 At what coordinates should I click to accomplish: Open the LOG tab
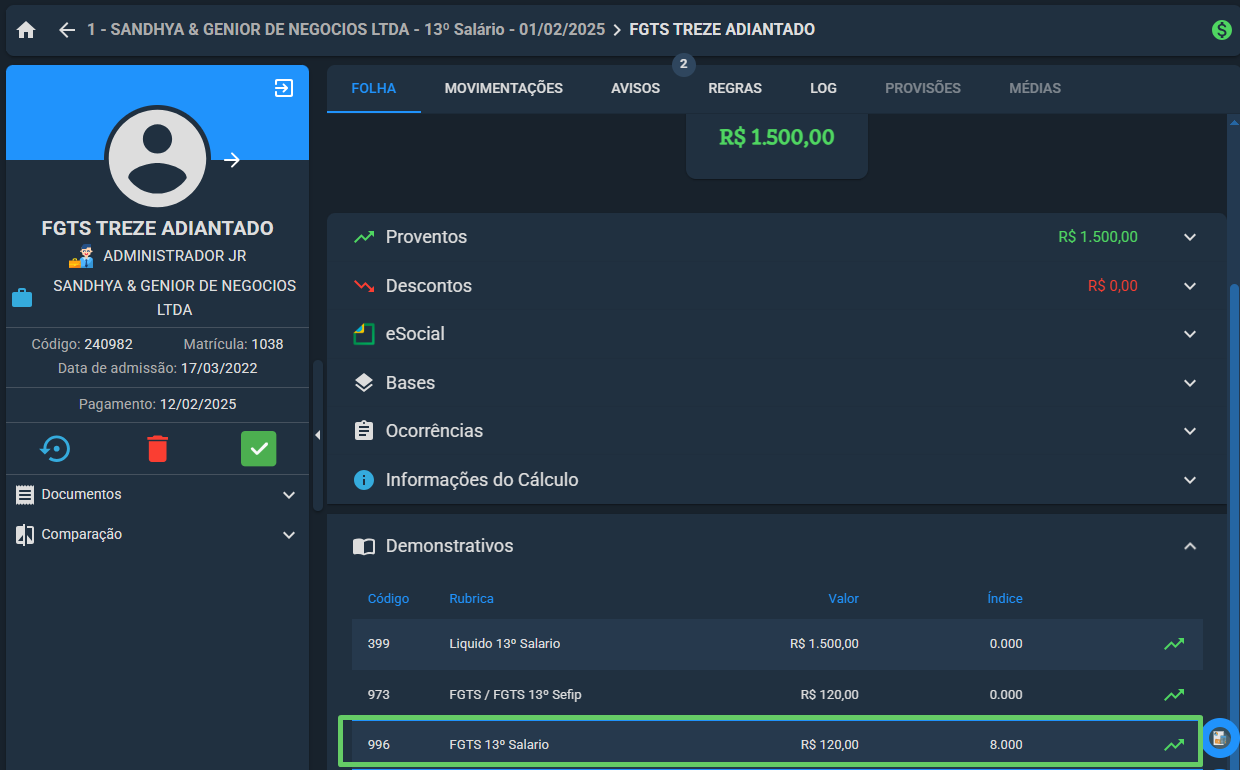coord(823,88)
